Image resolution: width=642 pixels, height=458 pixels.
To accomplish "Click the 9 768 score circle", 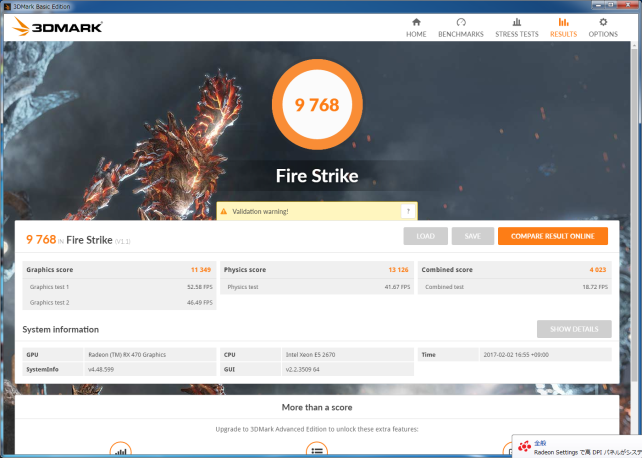I will point(317,104).
